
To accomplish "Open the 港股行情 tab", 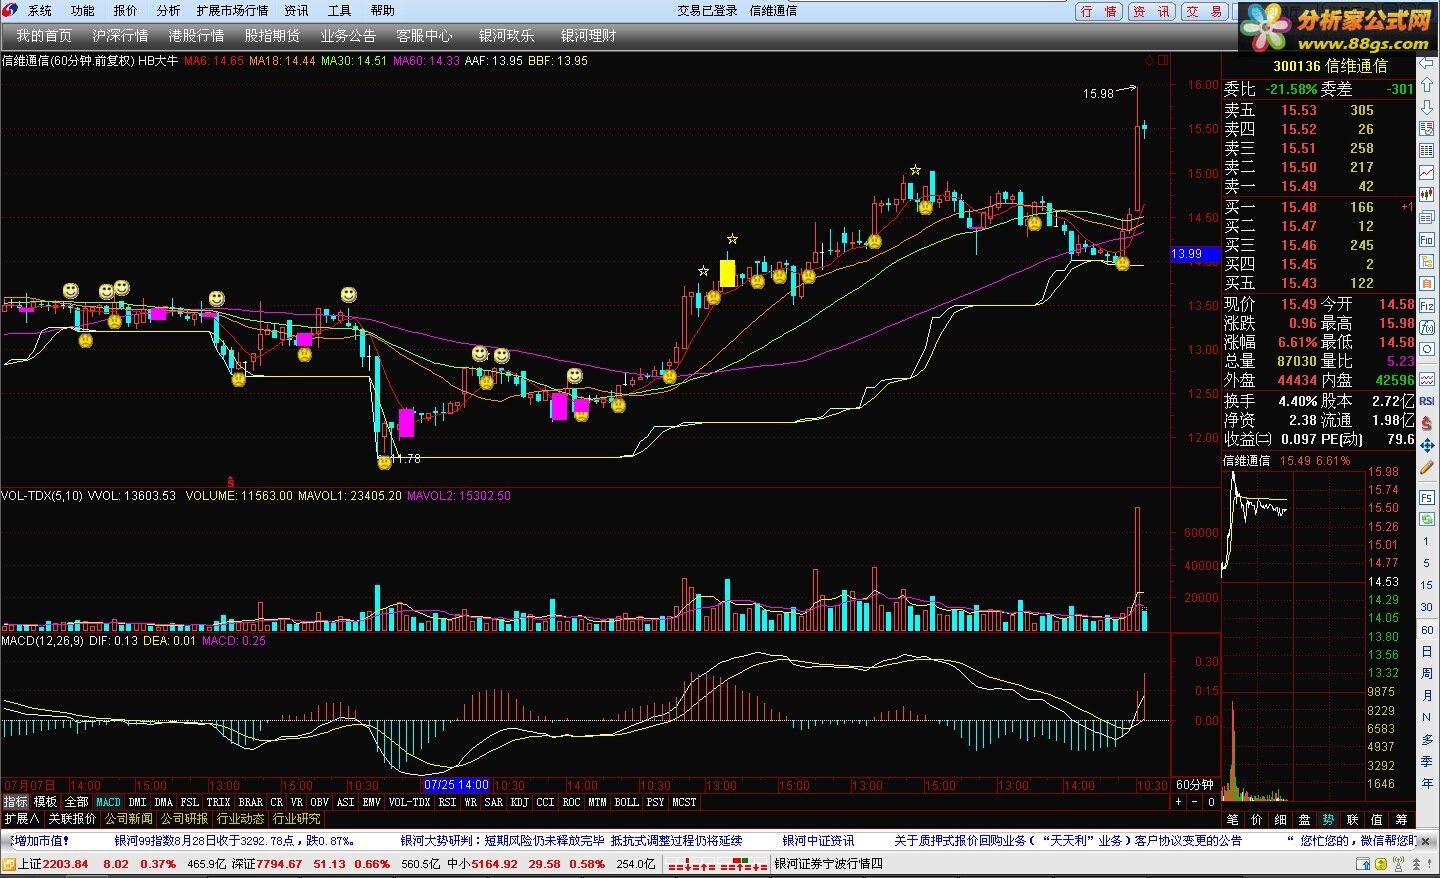I will pos(196,36).
